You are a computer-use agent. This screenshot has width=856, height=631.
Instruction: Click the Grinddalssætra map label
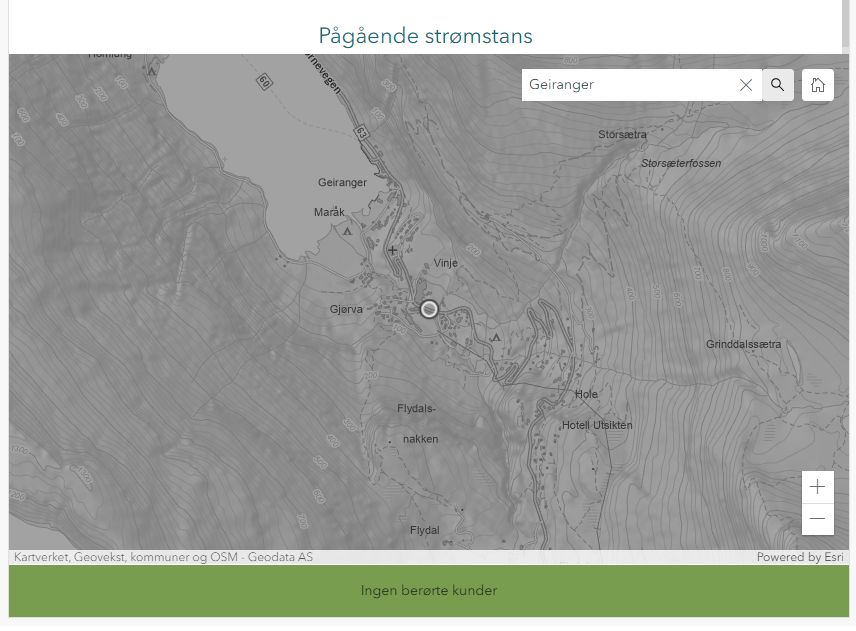(x=743, y=344)
